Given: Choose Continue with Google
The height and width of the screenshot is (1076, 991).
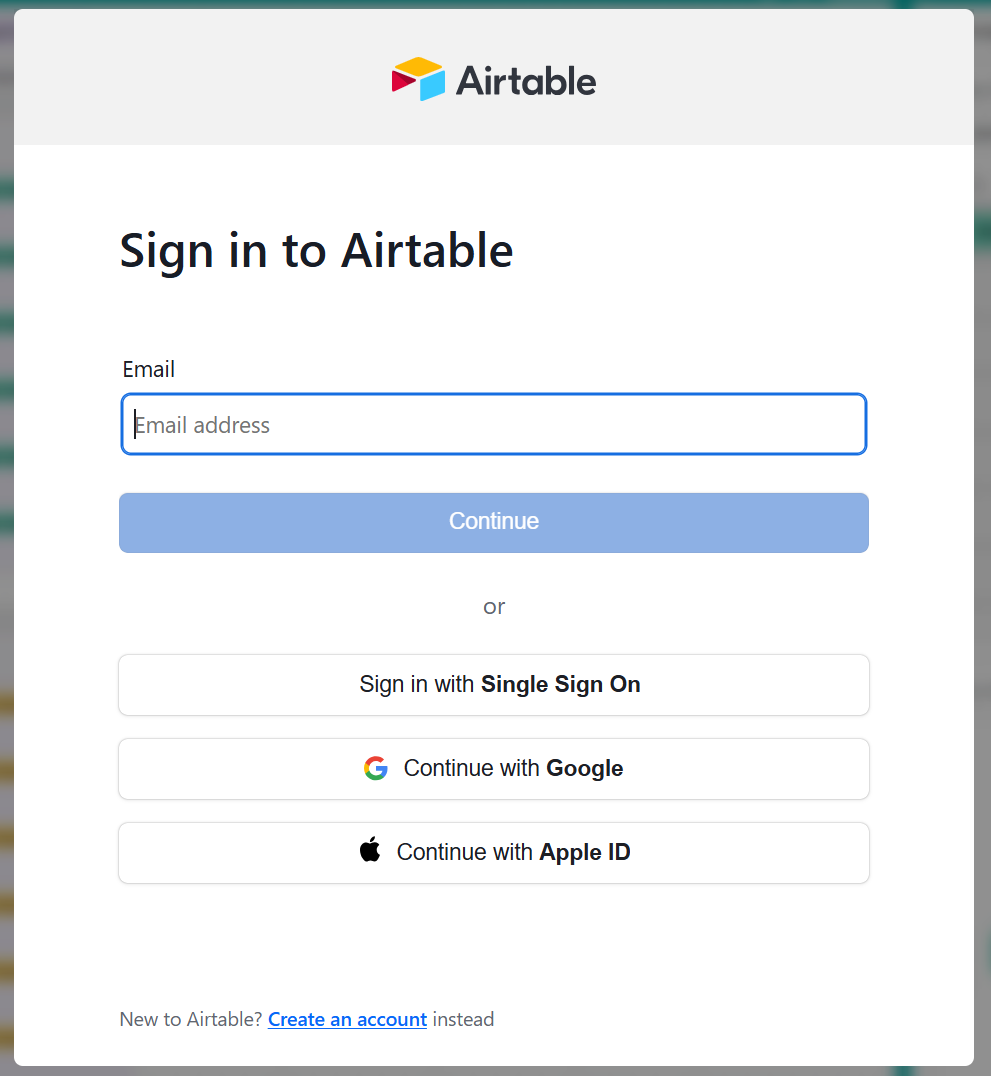Looking at the screenshot, I should pos(494,769).
